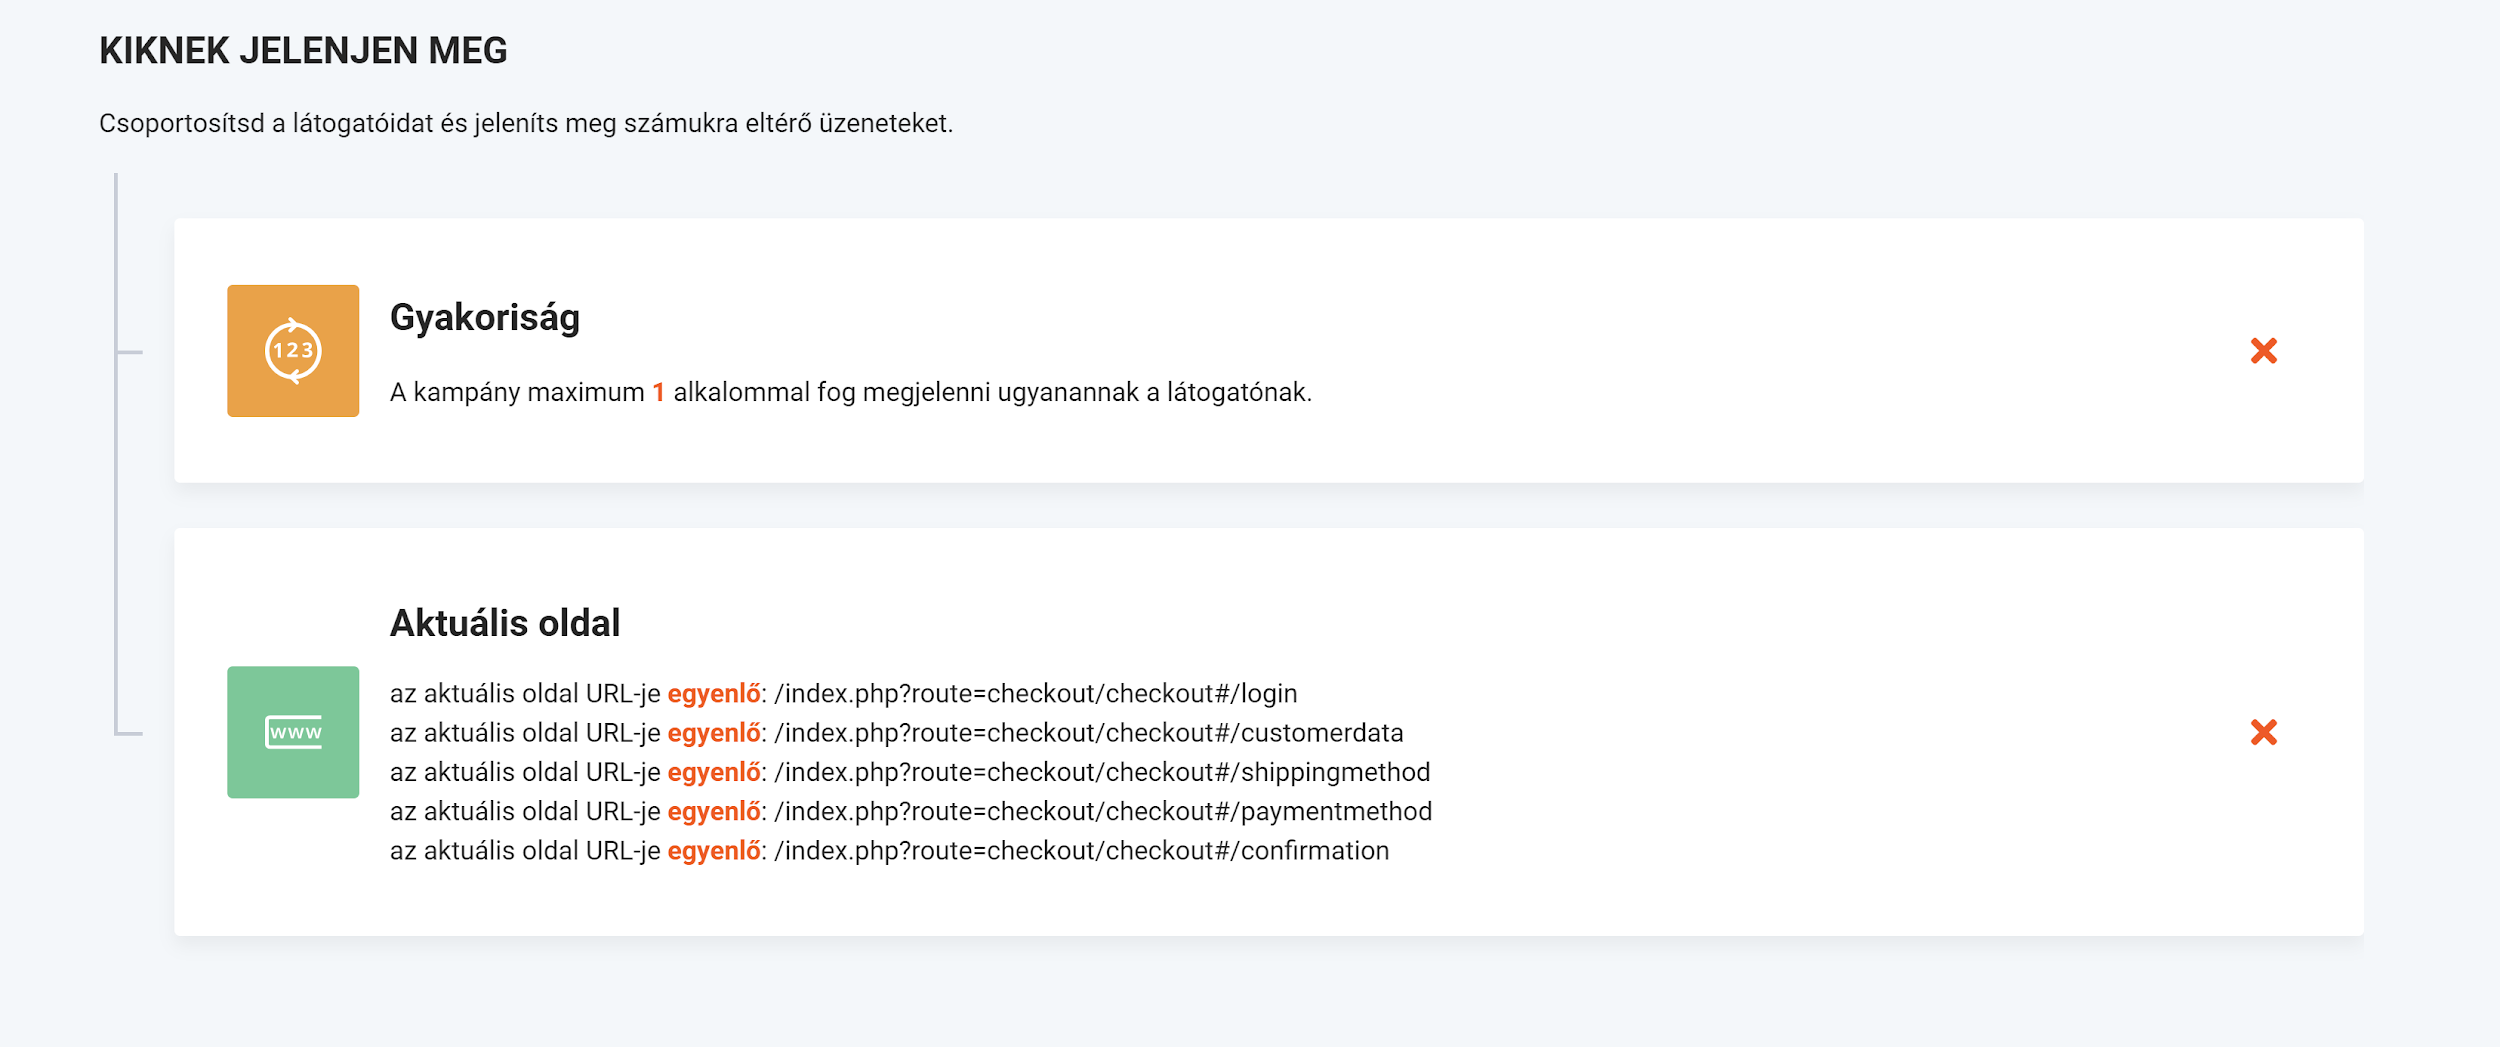Click 'egyenlő' operator on the confirmation URL row
This screenshot has width=2500, height=1047.
pos(713,851)
